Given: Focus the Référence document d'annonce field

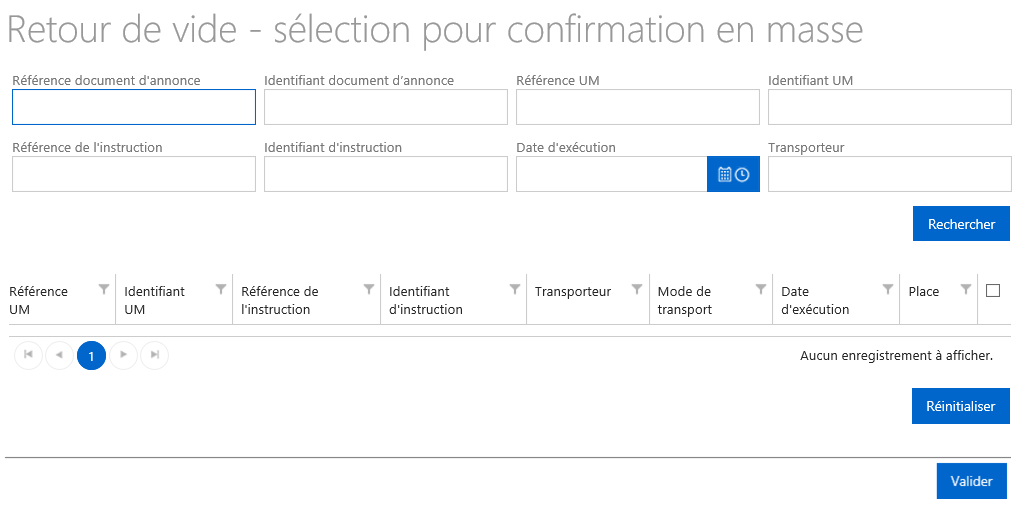Looking at the screenshot, I should (x=134, y=107).
